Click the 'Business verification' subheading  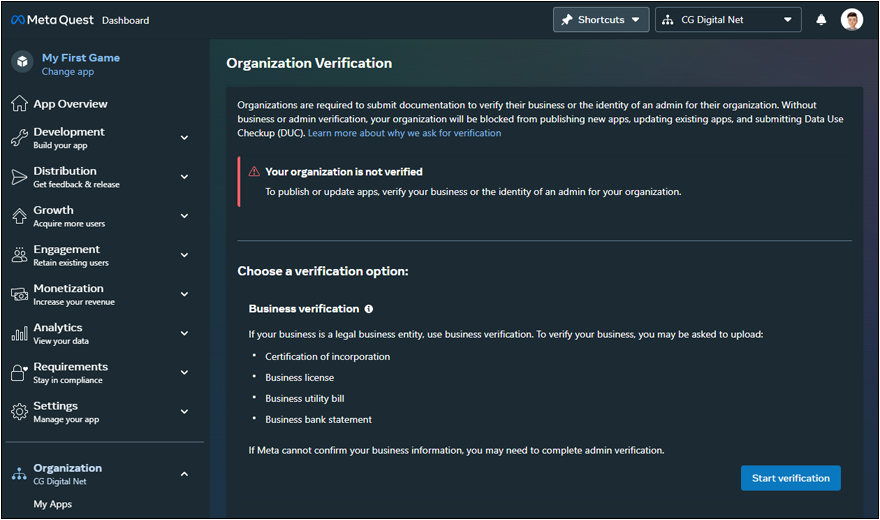(x=304, y=309)
